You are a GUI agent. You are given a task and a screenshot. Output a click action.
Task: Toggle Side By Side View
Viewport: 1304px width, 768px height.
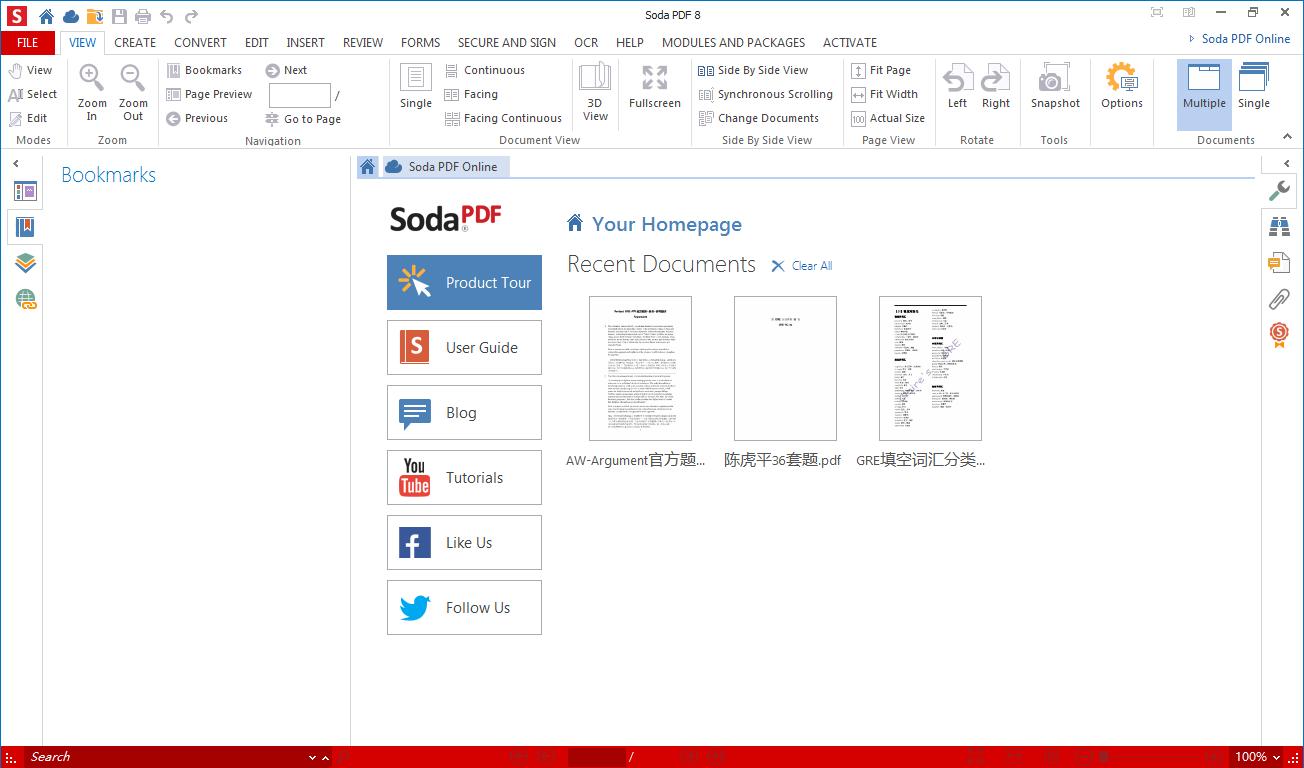pos(753,70)
